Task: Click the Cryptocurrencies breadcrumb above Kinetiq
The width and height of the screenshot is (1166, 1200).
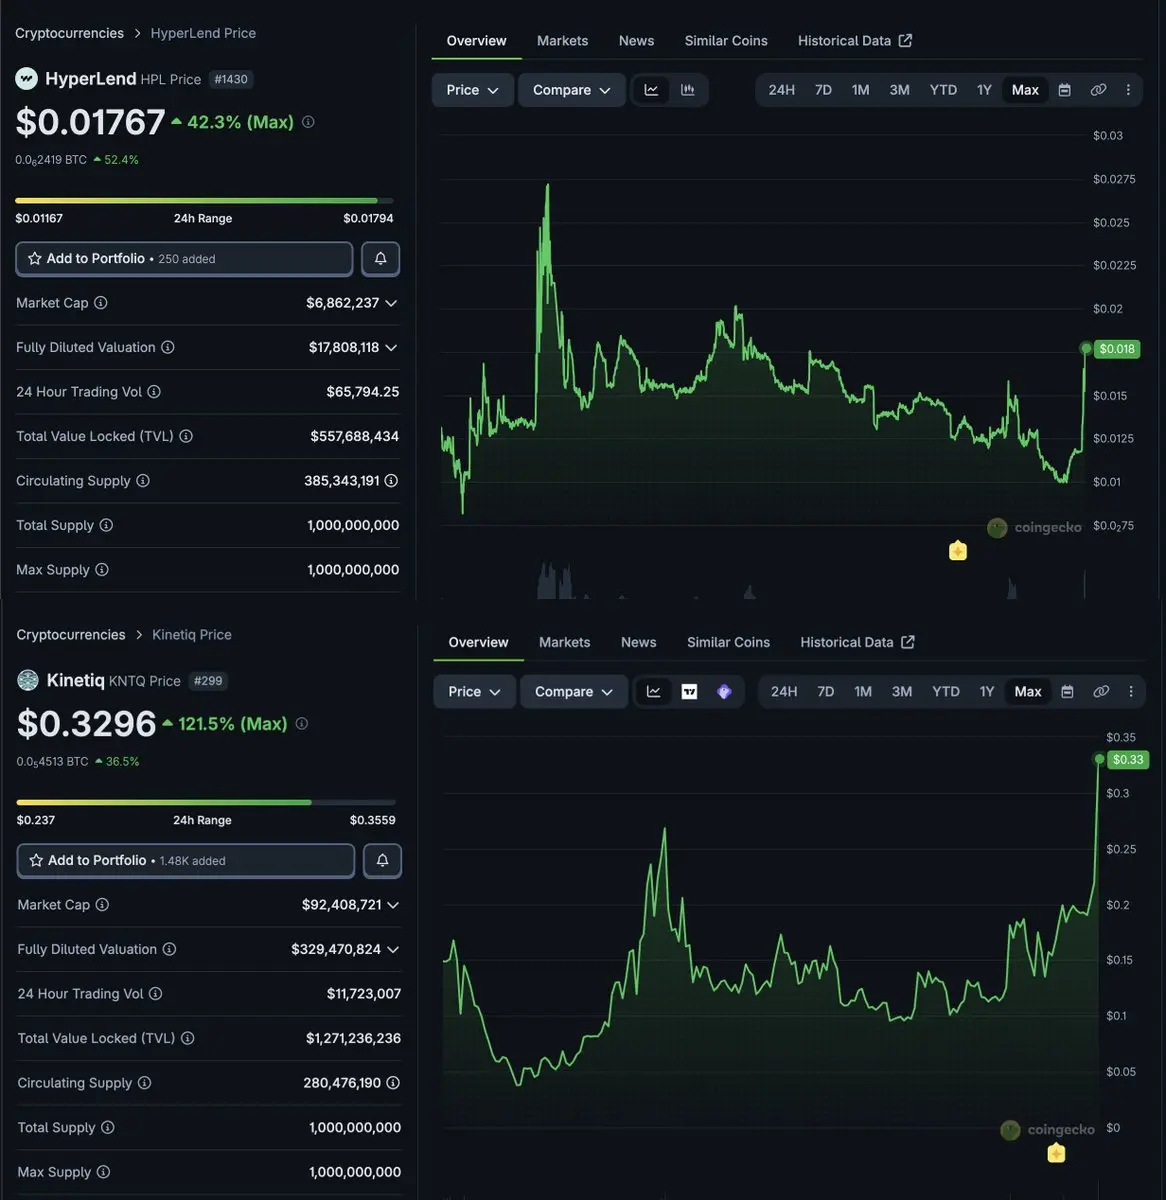Action: [x=71, y=635]
